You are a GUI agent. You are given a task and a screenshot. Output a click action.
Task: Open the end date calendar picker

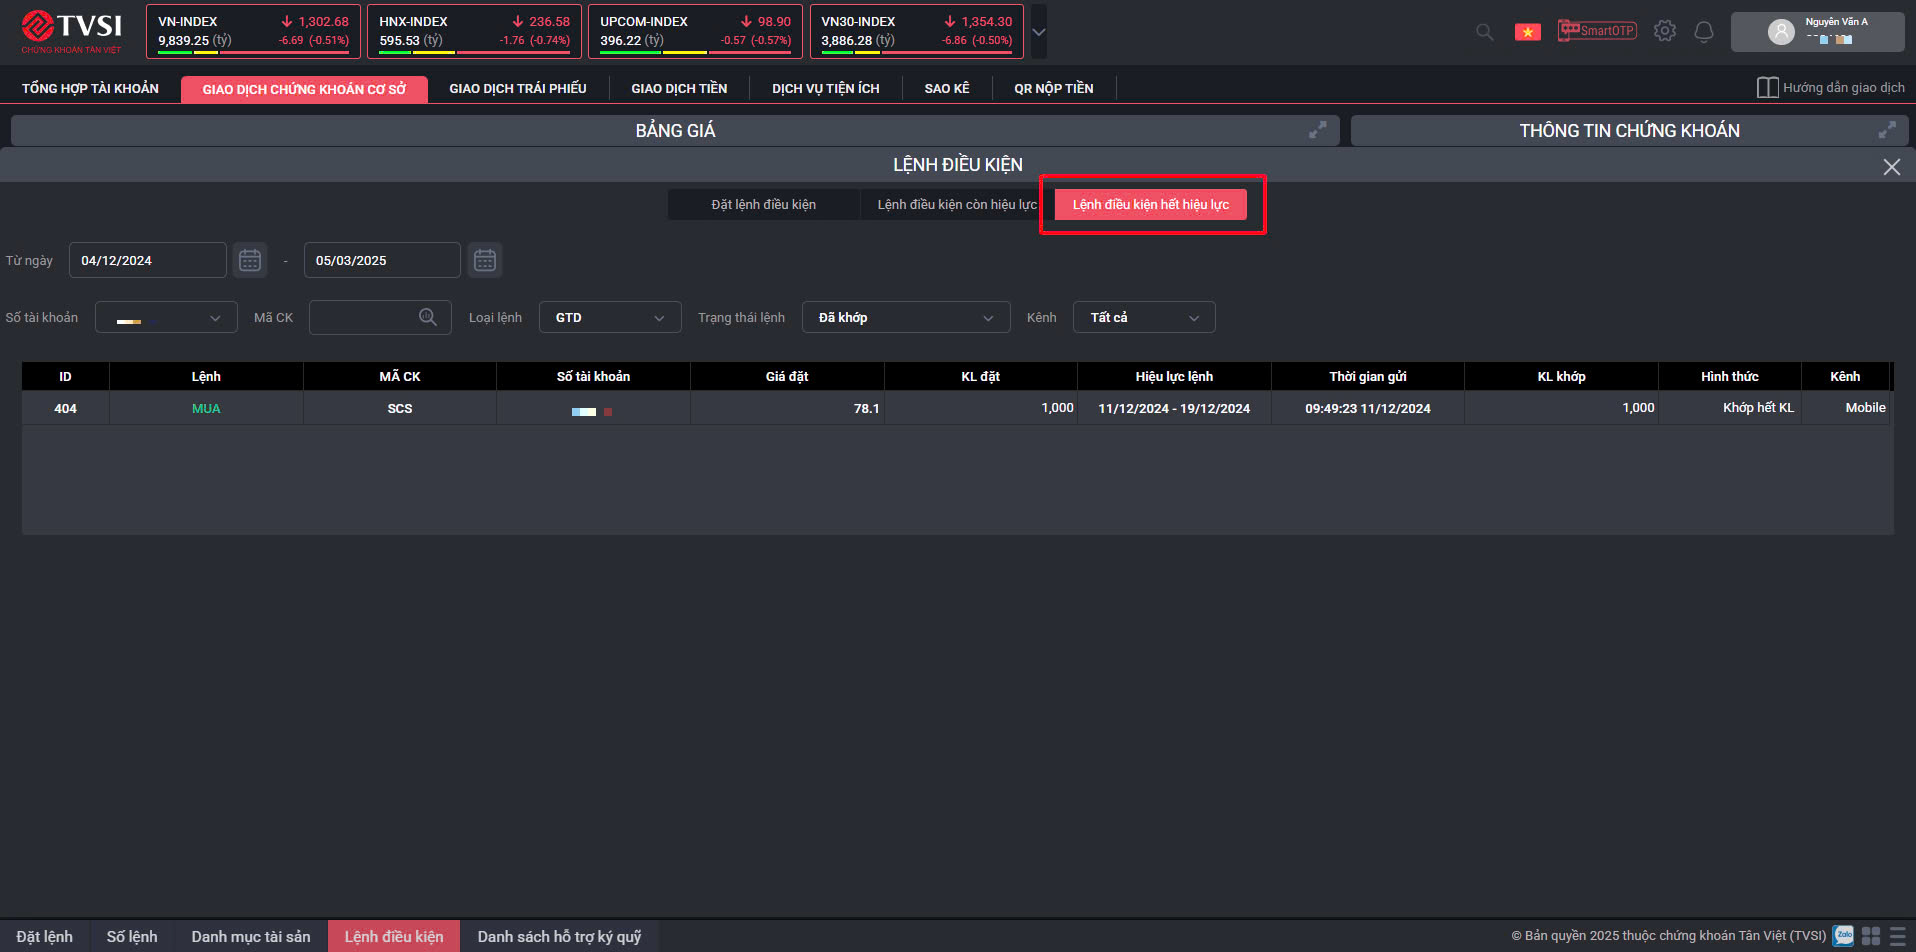pos(485,260)
